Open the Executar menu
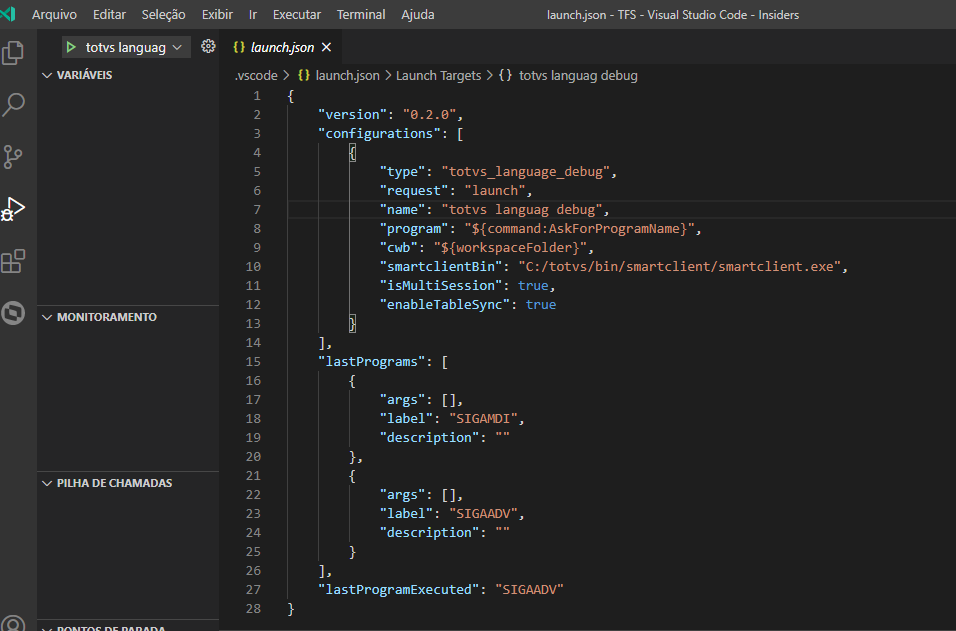956x631 pixels. click(x=296, y=15)
